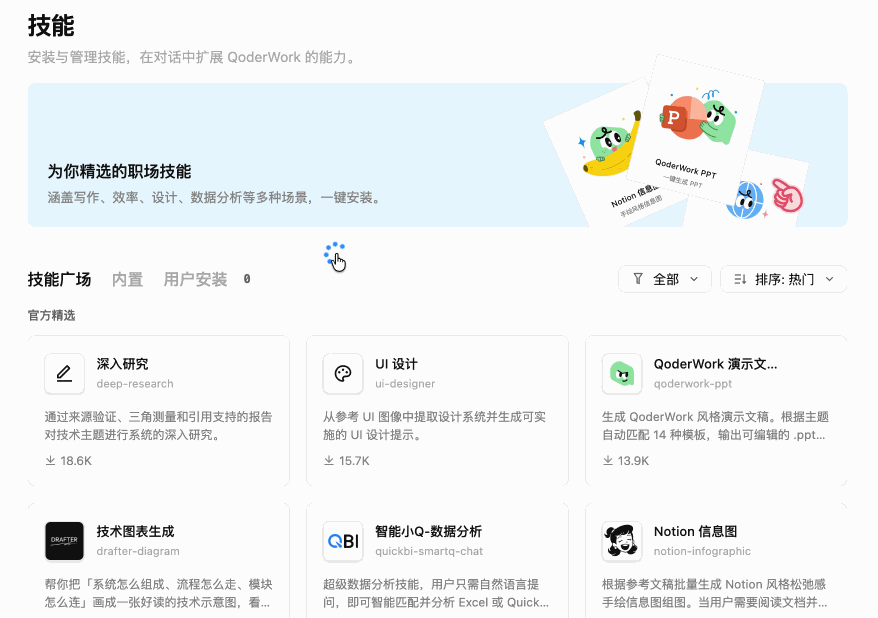Image resolution: width=878 pixels, height=618 pixels.
Task: Open the 排序: 热门 sort dropdown
Action: [x=783, y=279]
